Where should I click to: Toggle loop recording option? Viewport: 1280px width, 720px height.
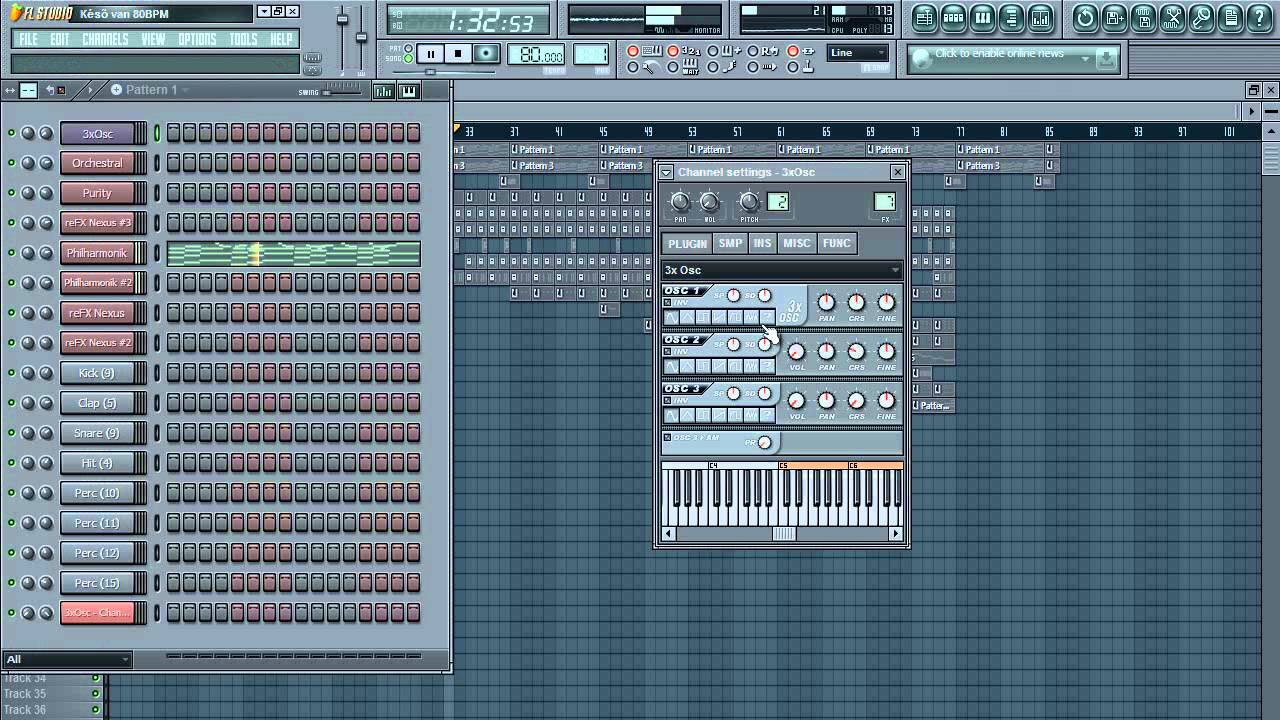(x=753, y=51)
